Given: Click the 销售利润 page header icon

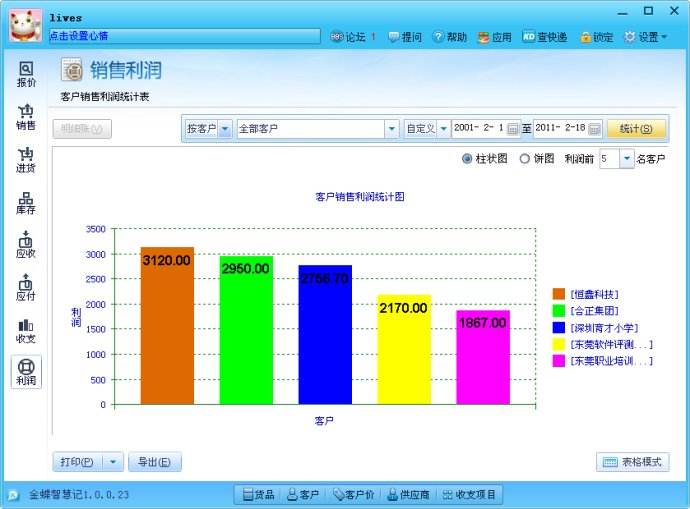Looking at the screenshot, I should tap(72, 70).
